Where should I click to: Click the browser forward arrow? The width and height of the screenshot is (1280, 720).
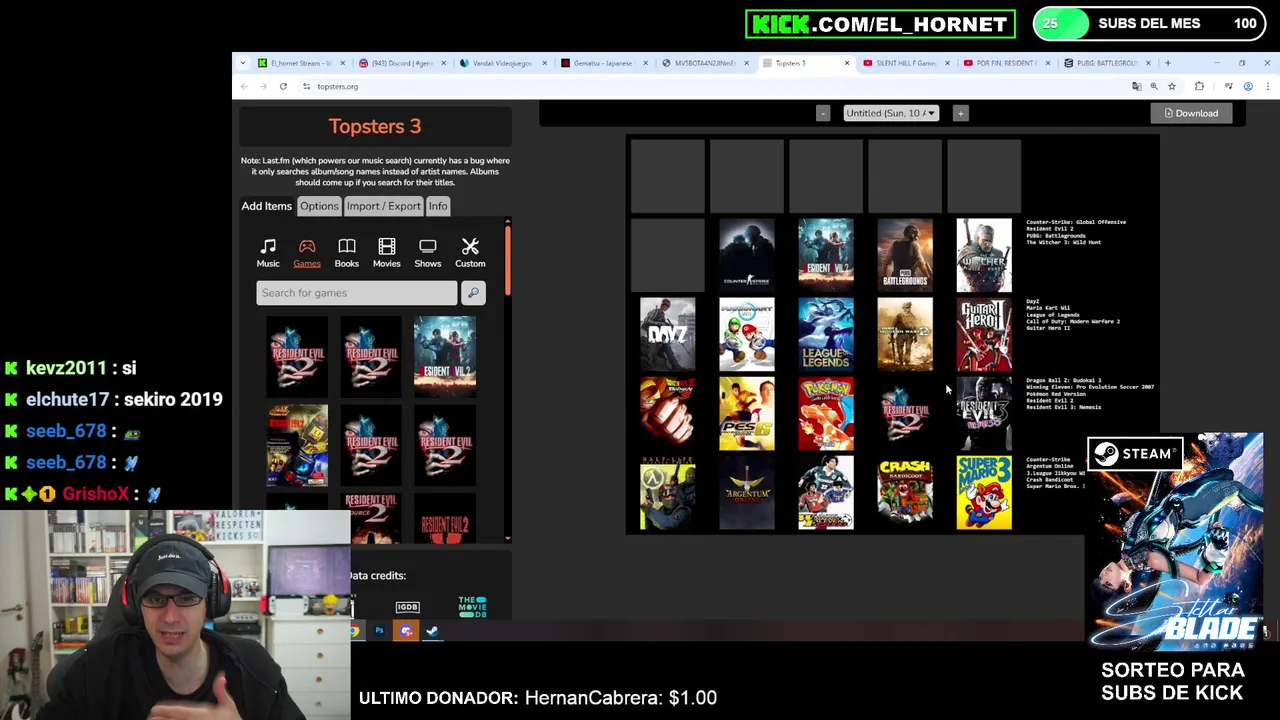(x=263, y=86)
